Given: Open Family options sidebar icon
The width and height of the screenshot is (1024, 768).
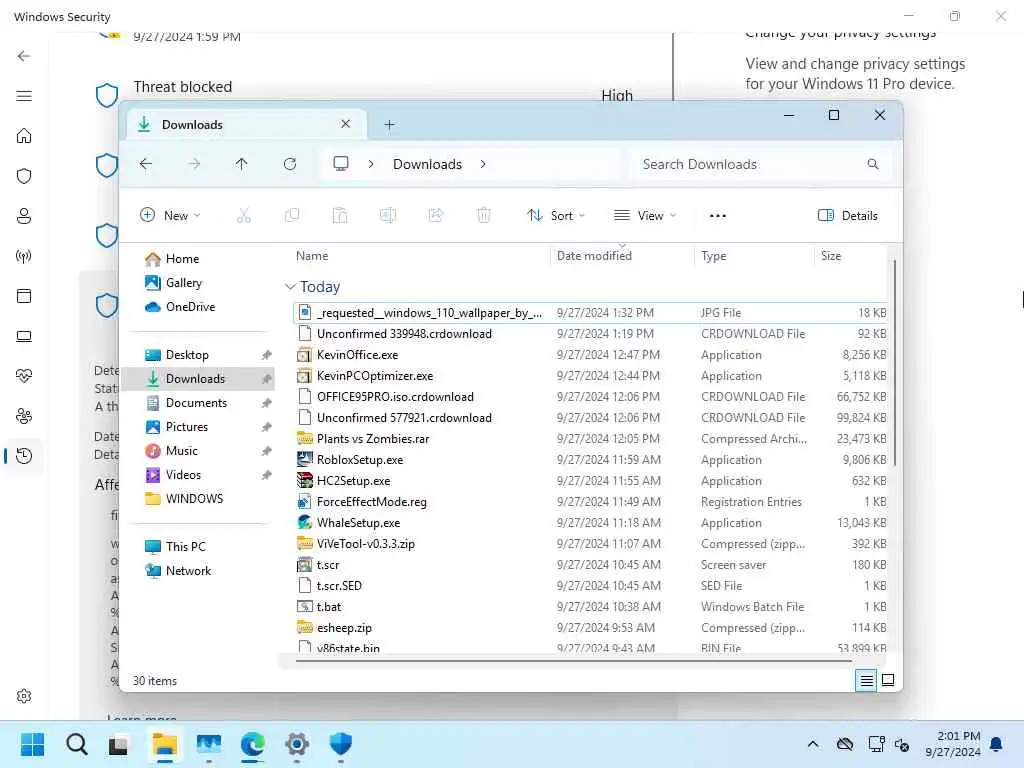Looking at the screenshot, I should coord(24,416).
